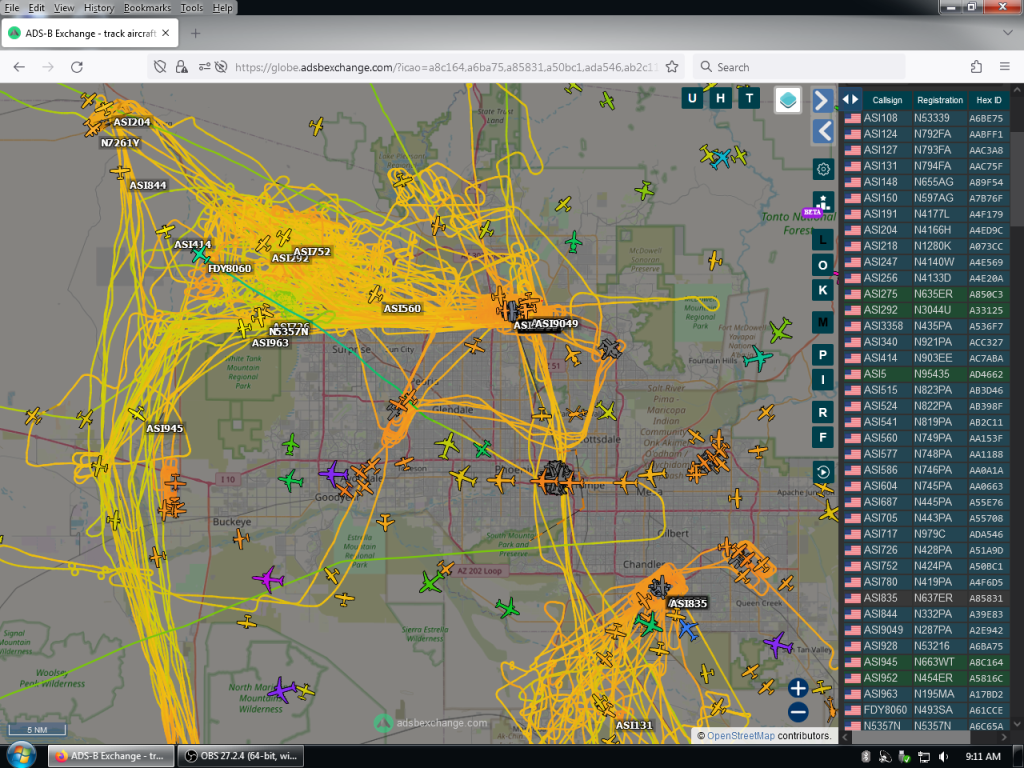Click ASI945 aircraft label on map
1024x768 pixels.
[165, 428]
